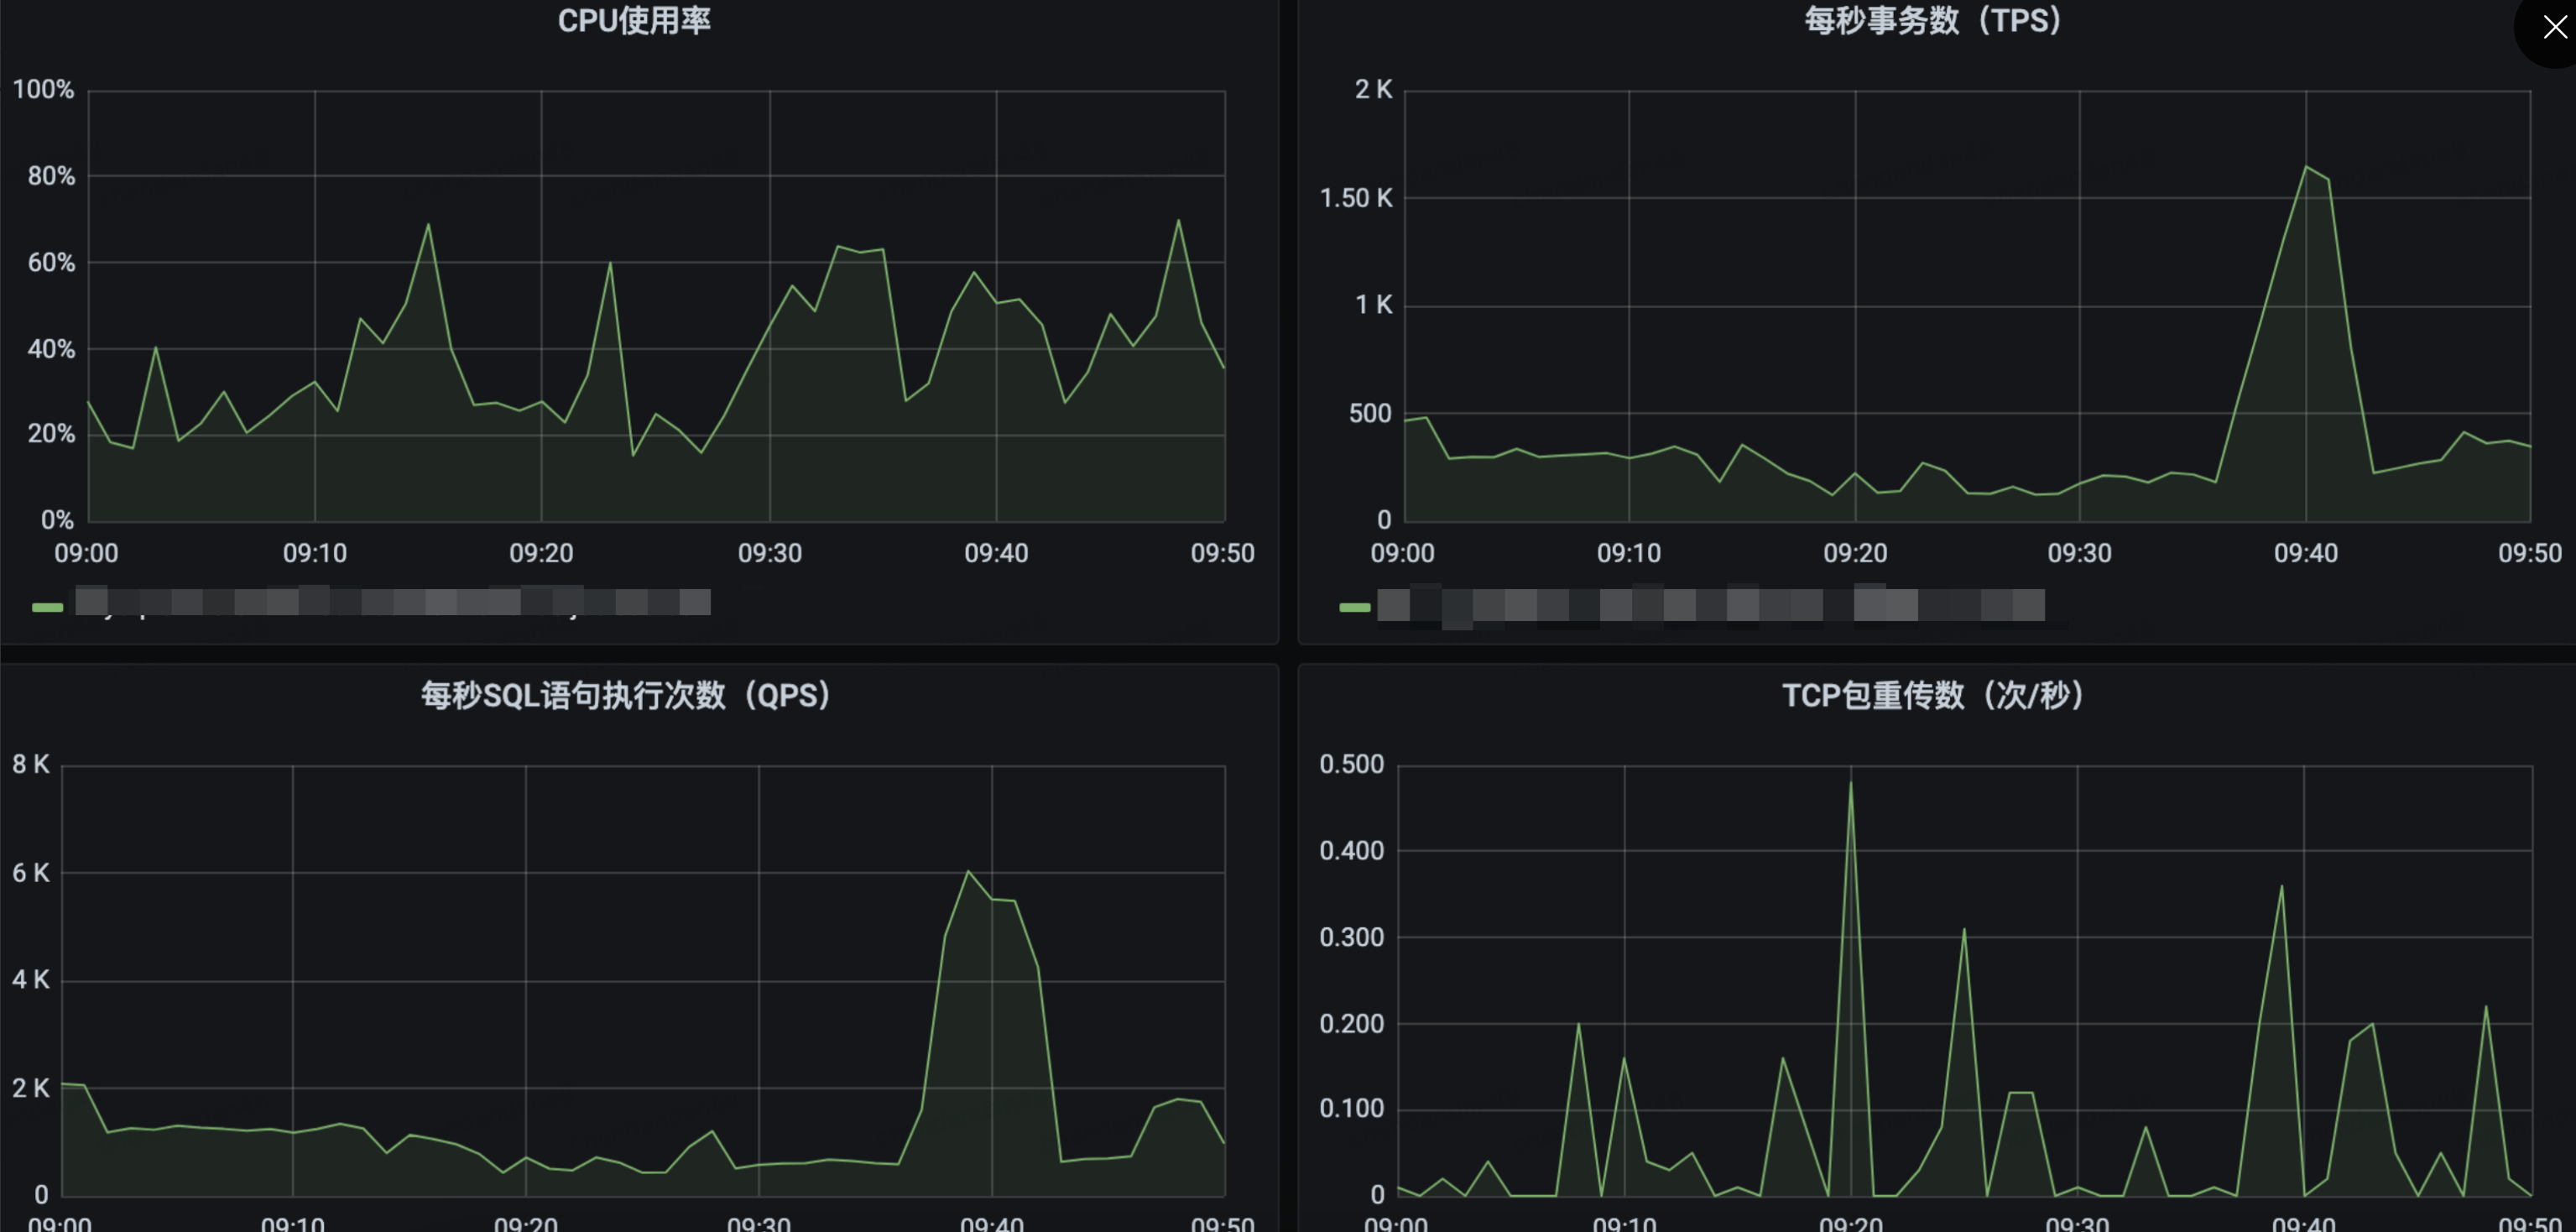
Task: Open the 每秒事务数 (TPS) panel title
Action: click(1933, 21)
